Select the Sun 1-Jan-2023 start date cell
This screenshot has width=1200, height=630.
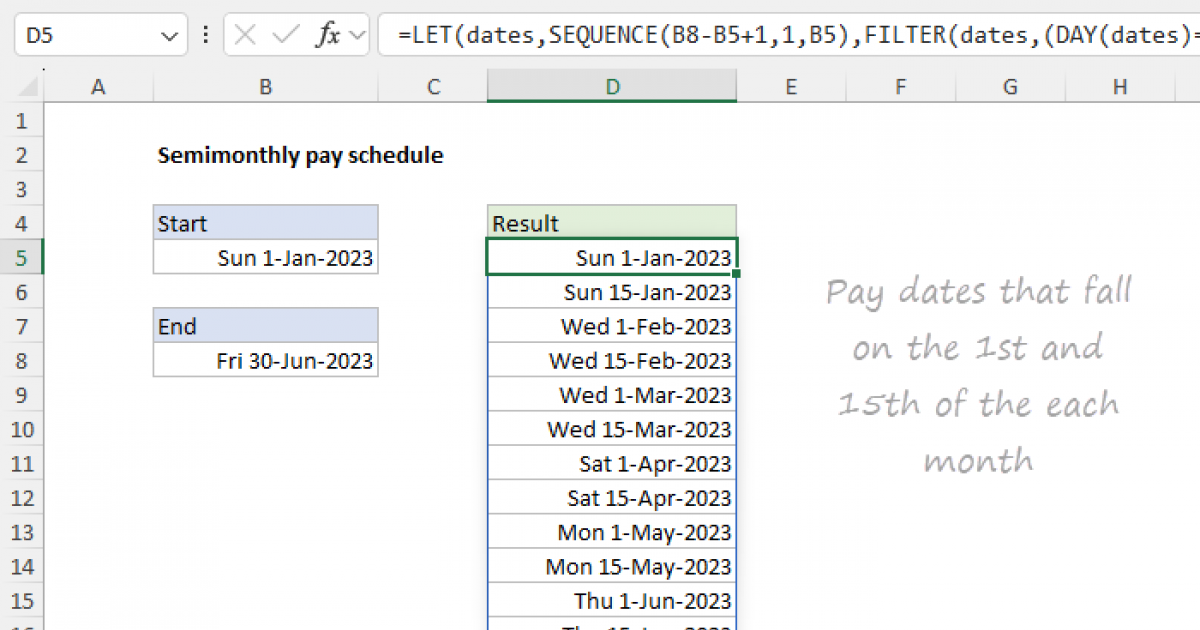pos(264,257)
